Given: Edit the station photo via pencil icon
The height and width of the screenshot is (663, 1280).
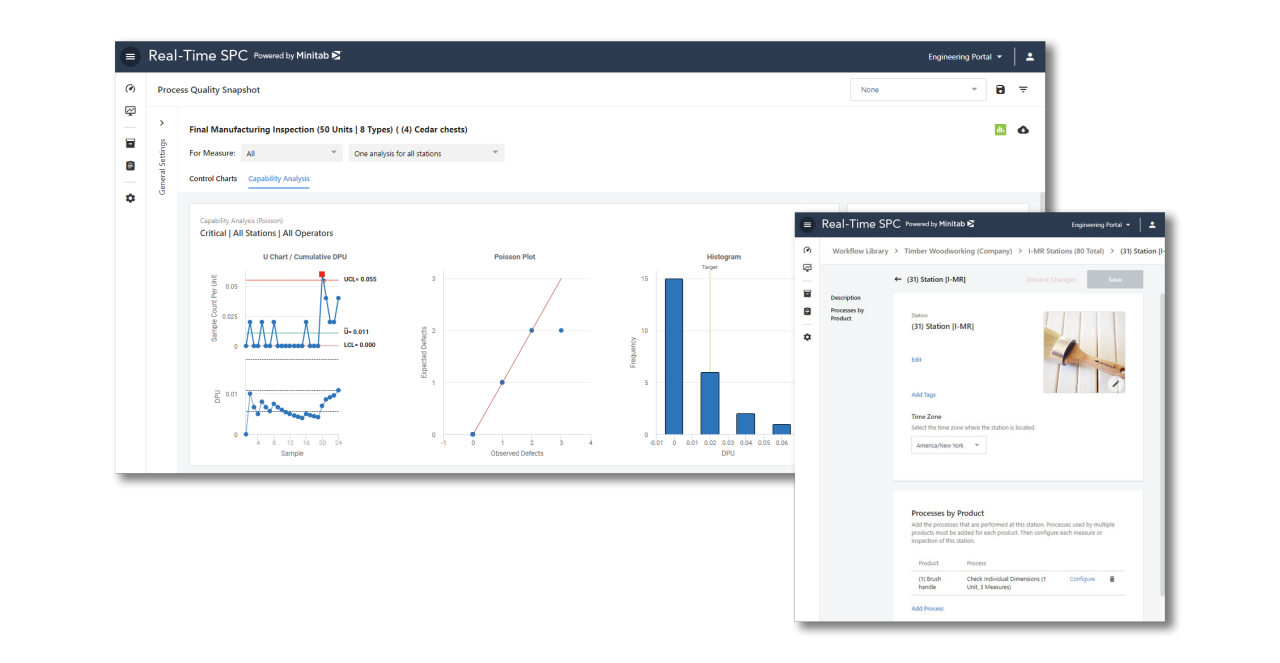Looking at the screenshot, I should [x=1117, y=383].
